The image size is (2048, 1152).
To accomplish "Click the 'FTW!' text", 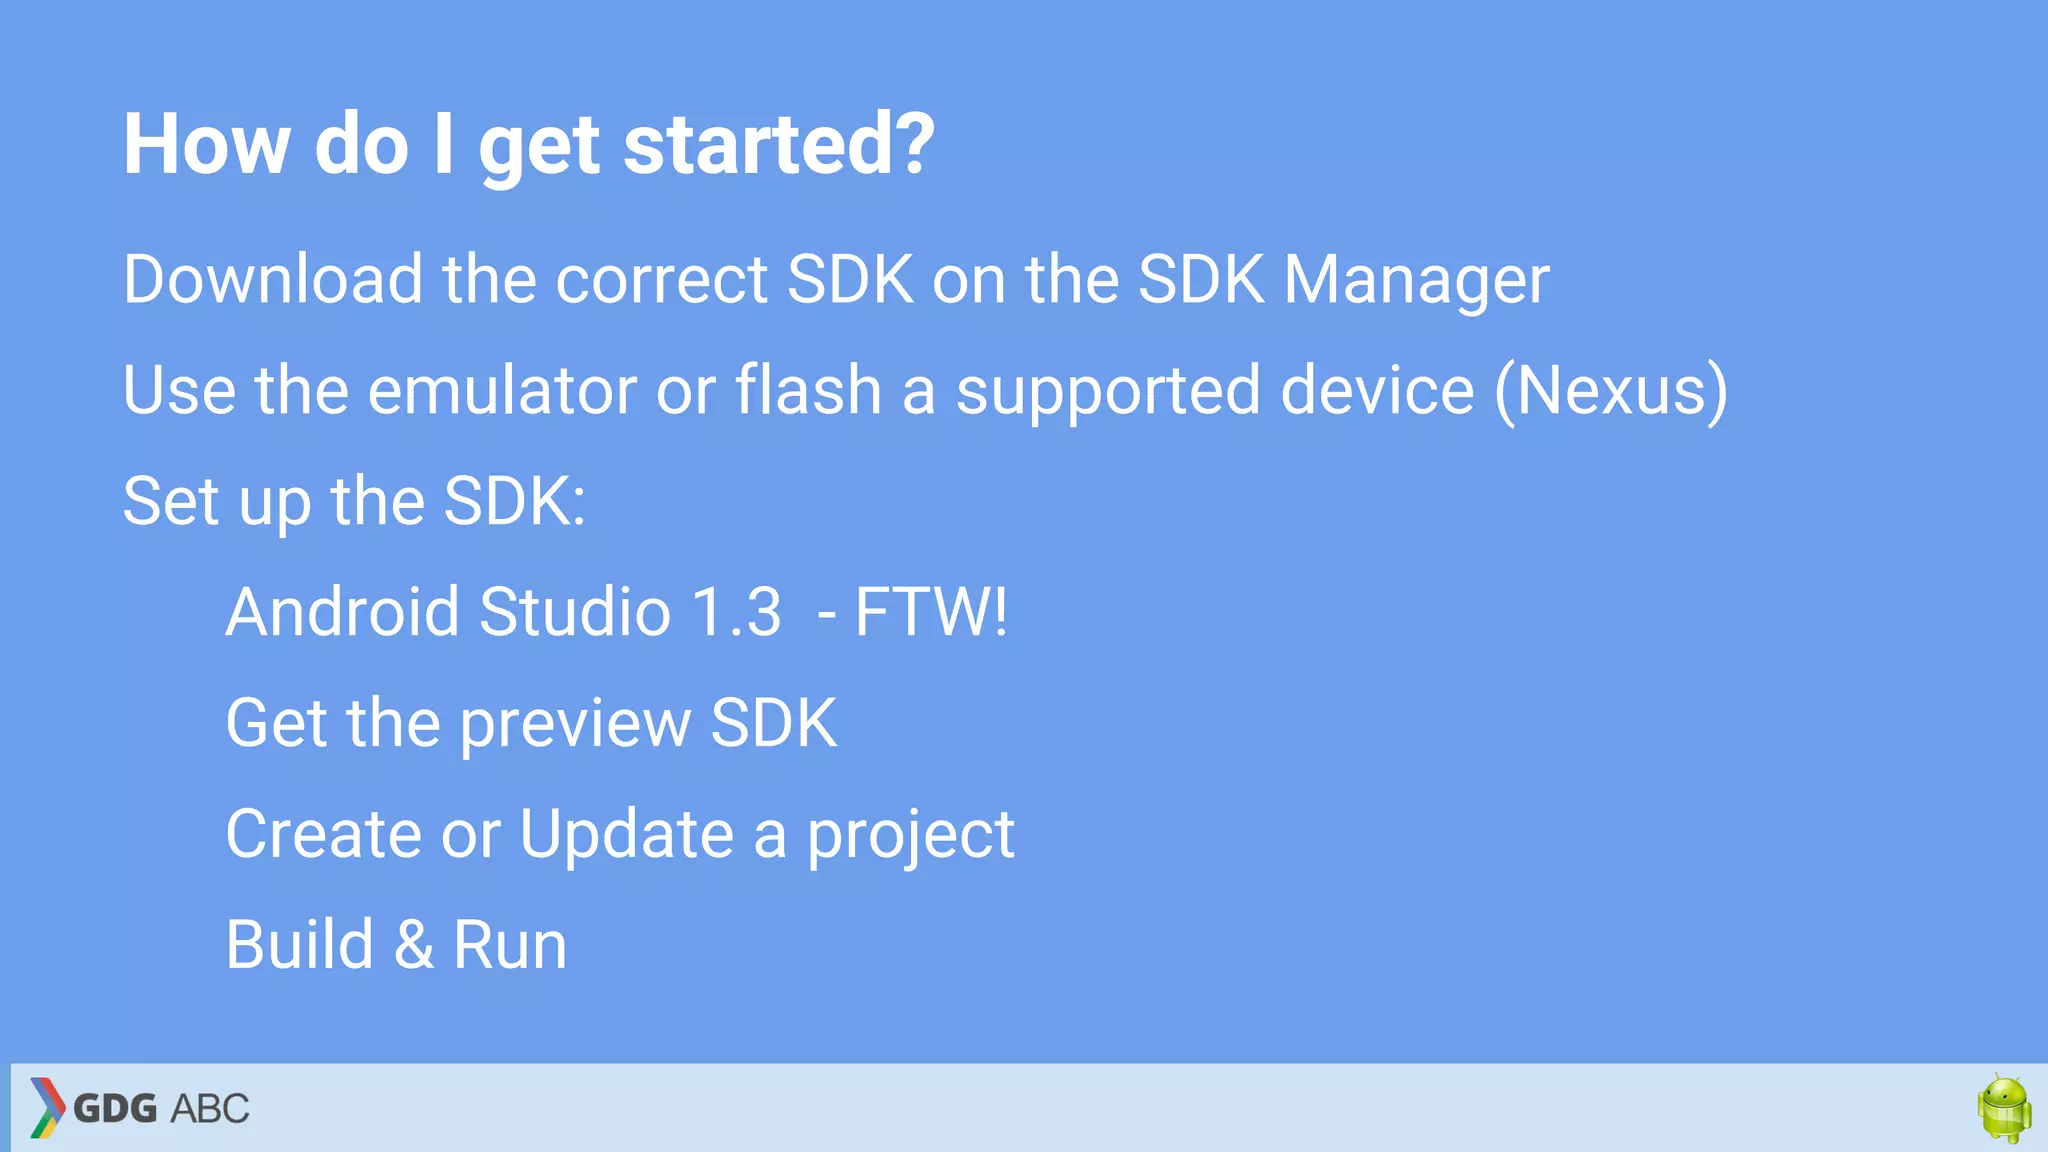I will pyautogui.click(x=931, y=612).
